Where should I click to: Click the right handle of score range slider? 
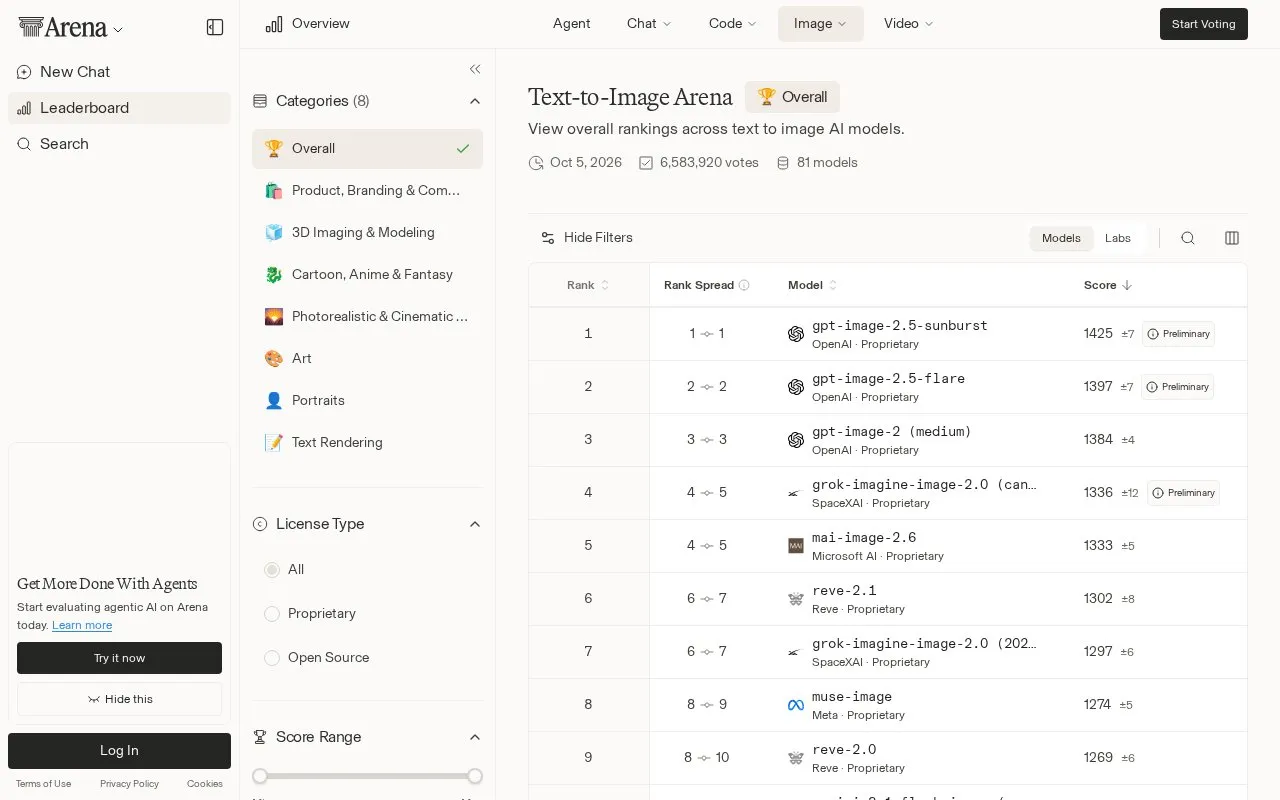click(475, 776)
